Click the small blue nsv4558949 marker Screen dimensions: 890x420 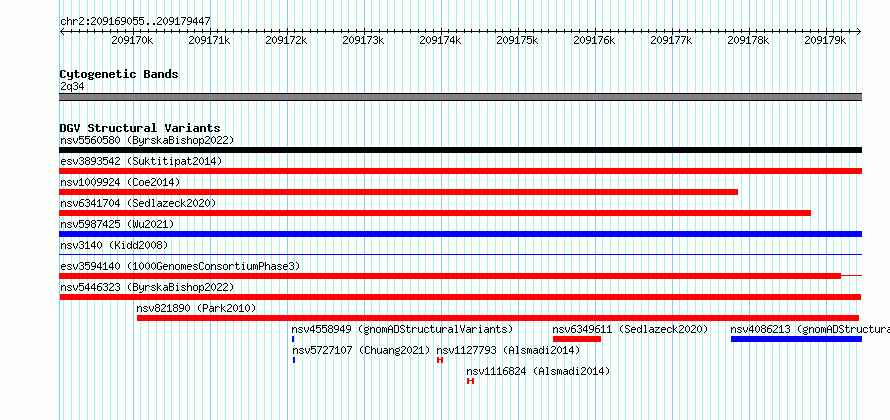(x=293, y=339)
